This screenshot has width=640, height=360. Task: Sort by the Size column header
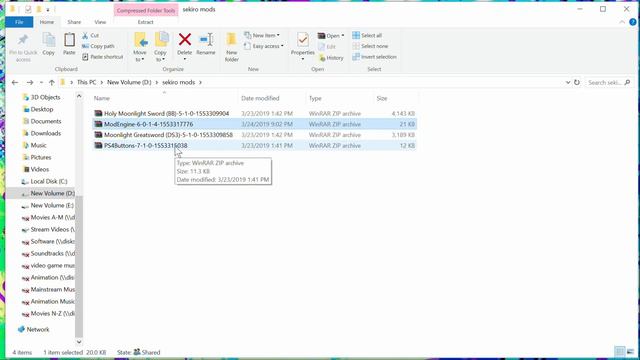pyautogui.click(x=396, y=98)
